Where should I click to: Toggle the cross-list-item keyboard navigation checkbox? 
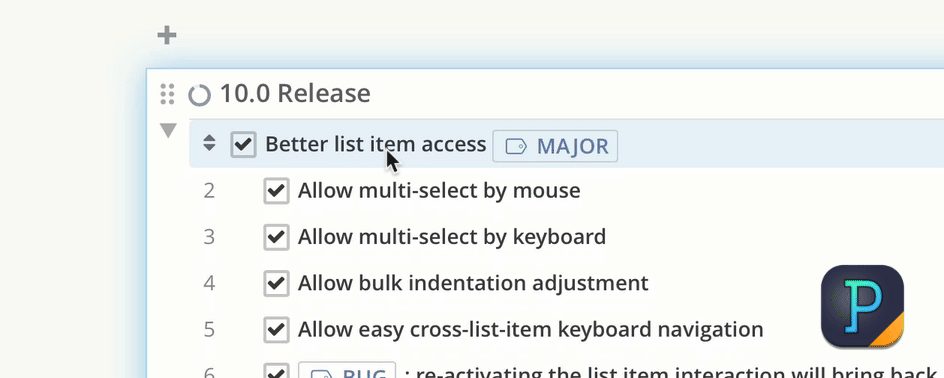276,329
